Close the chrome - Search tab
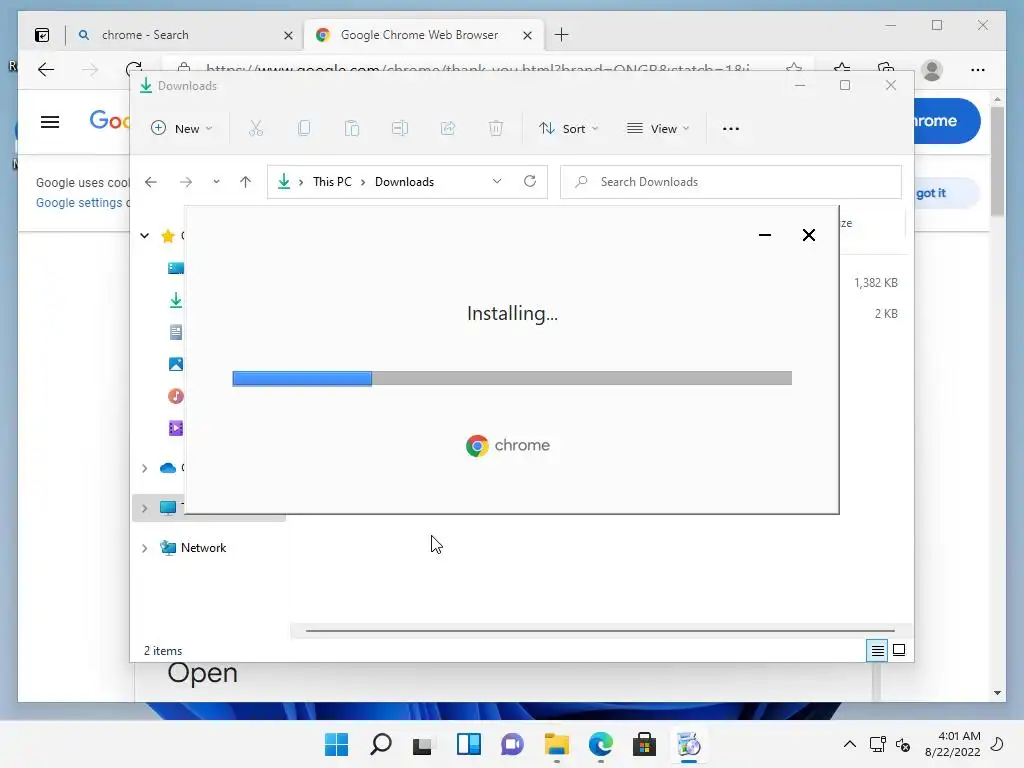The image size is (1024, 768). (288, 35)
